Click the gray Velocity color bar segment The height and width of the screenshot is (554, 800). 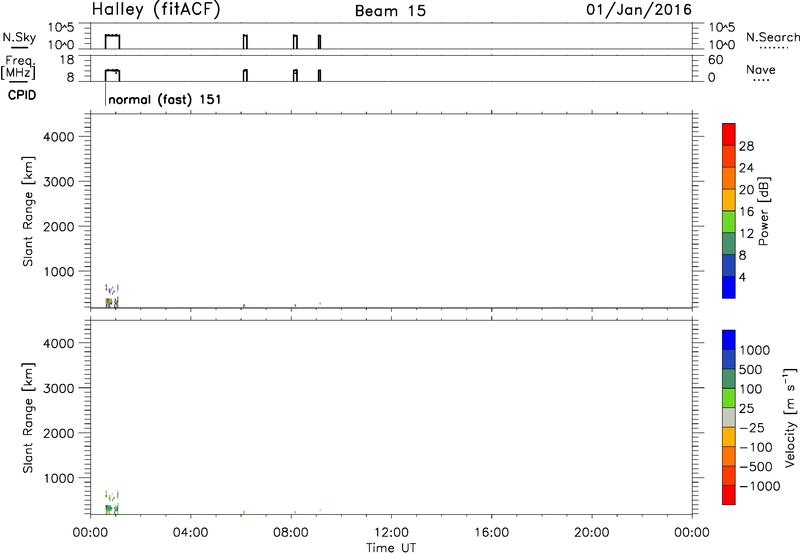(x=729, y=418)
